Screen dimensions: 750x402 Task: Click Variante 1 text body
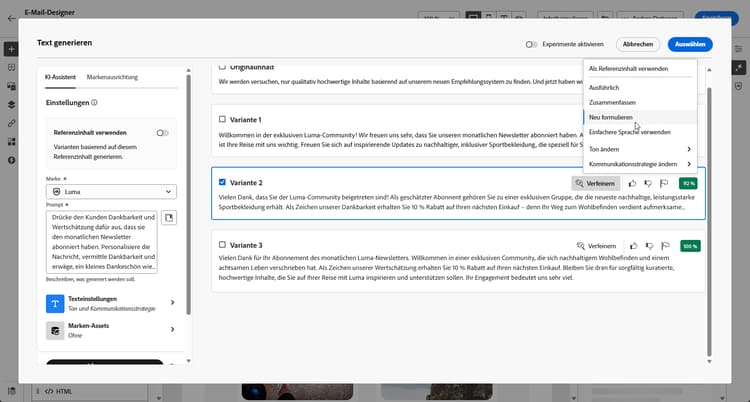pos(400,140)
